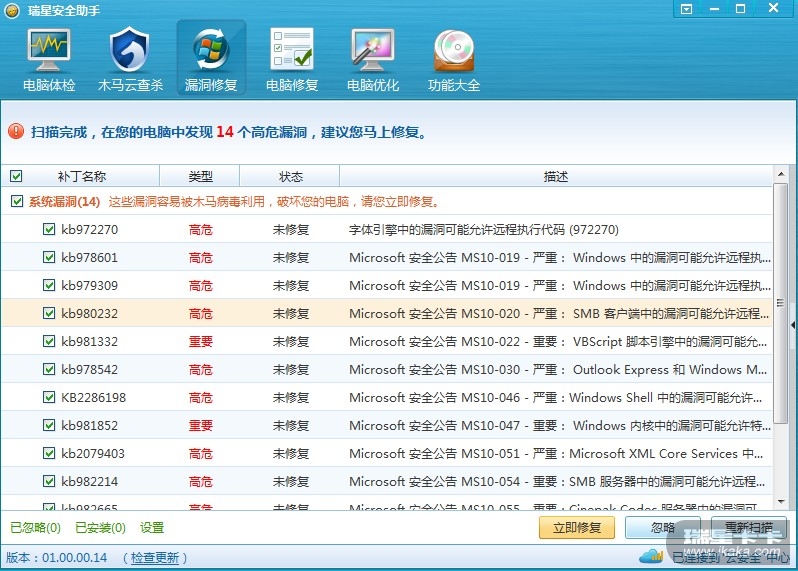798x571 pixels.
Task: Click the kb978601 patch name
Action: pyautogui.click(x=90, y=257)
